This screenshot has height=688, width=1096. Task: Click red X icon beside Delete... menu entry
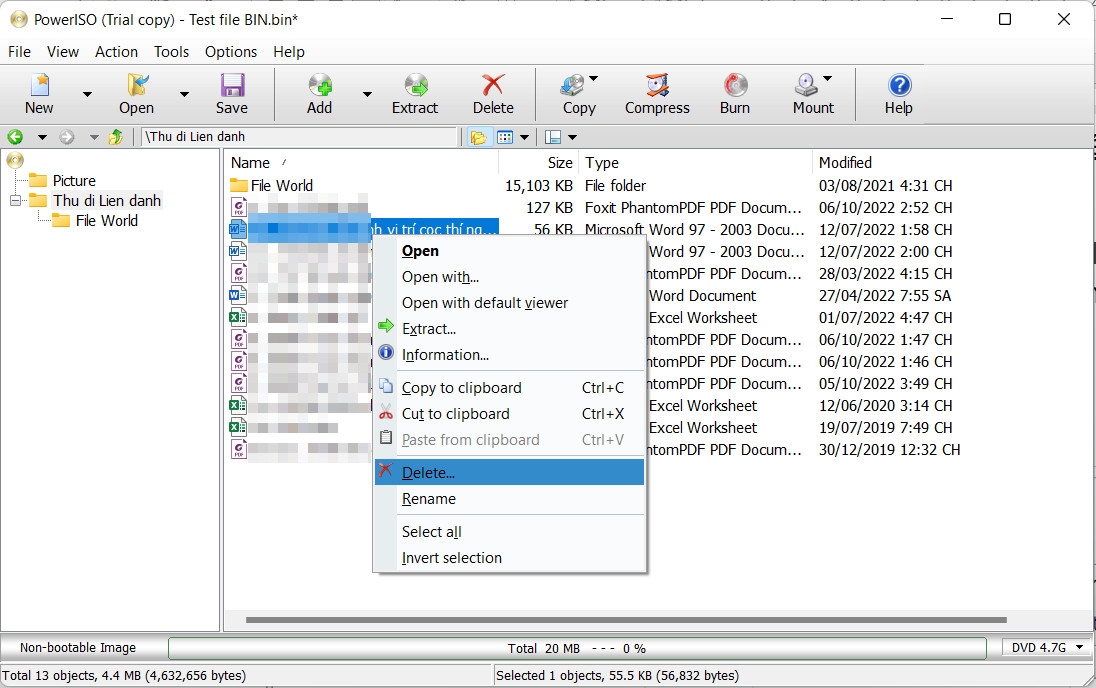[x=386, y=470]
